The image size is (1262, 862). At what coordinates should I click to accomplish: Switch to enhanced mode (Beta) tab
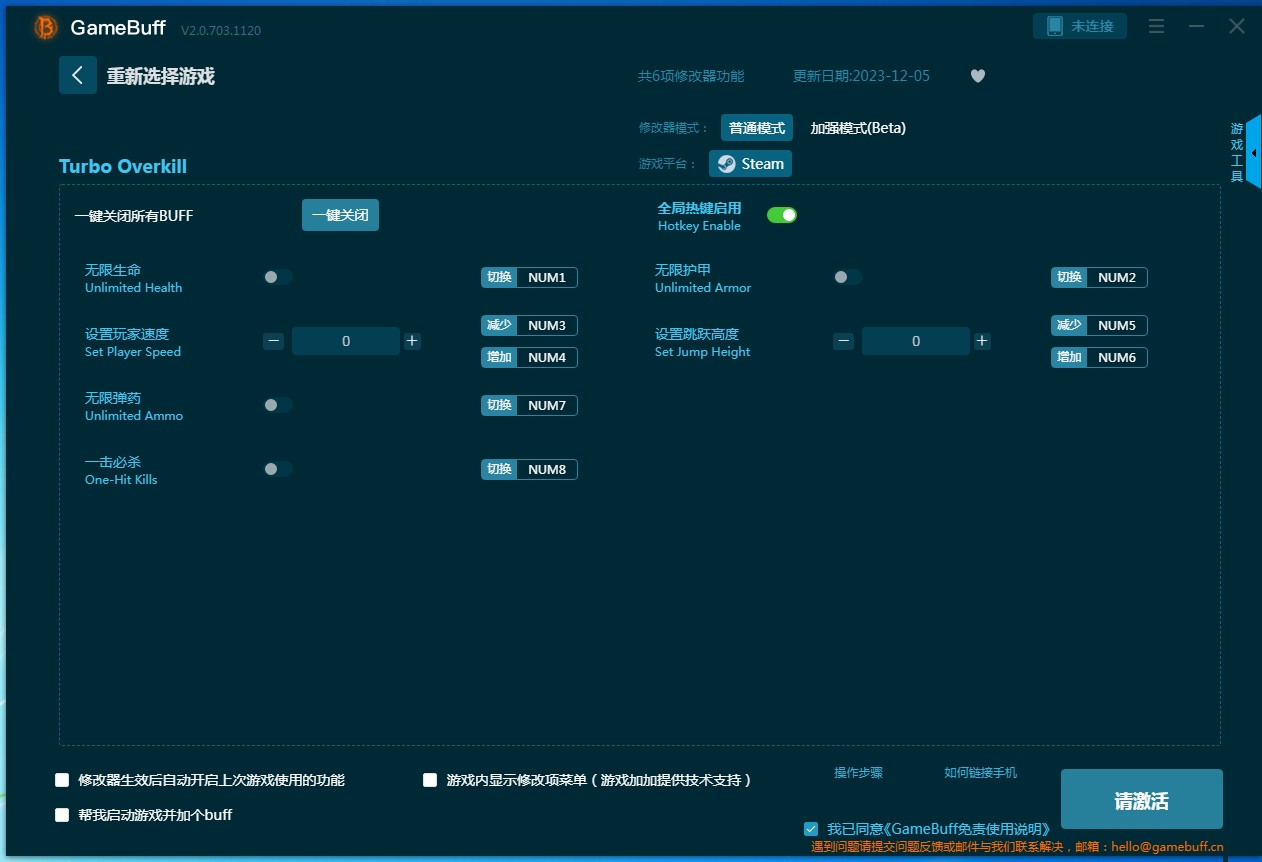click(x=857, y=128)
